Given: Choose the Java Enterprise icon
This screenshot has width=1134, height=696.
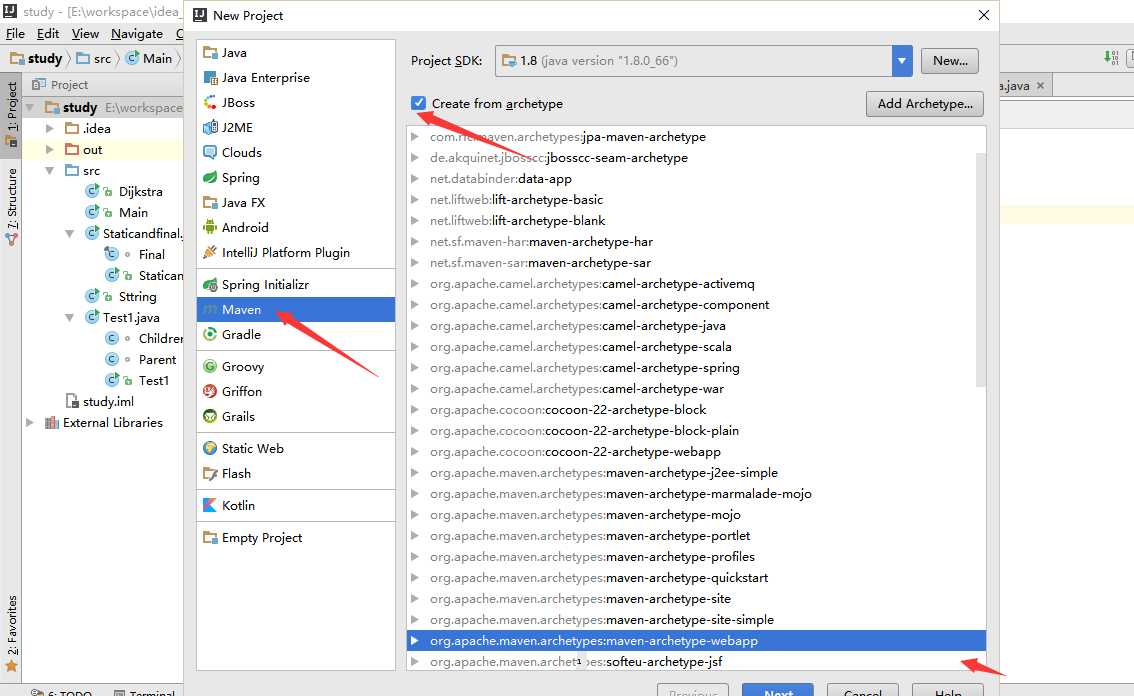Looking at the screenshot, I should pos(210,77).
